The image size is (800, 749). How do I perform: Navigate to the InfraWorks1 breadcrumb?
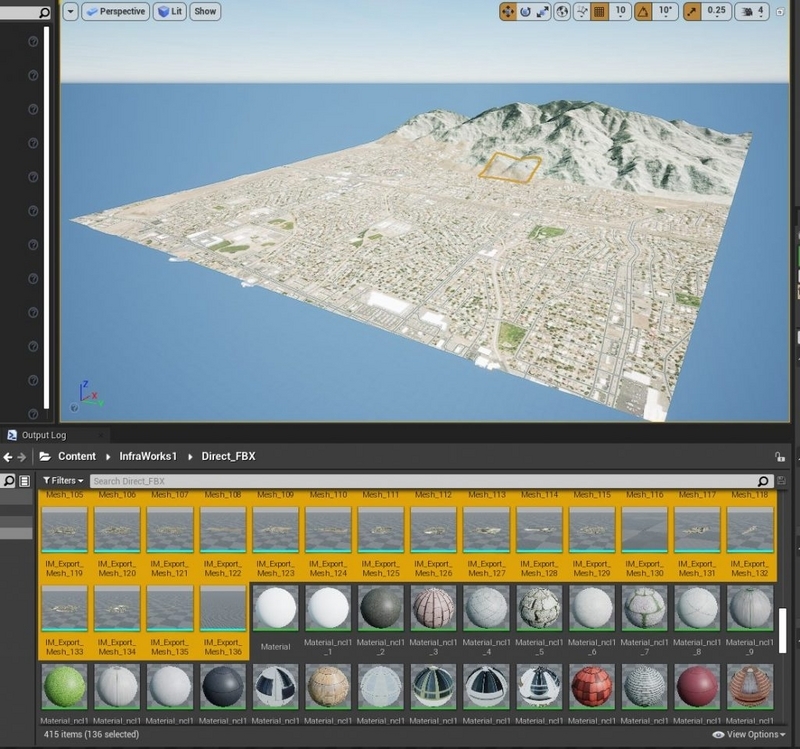pos(148,457)
